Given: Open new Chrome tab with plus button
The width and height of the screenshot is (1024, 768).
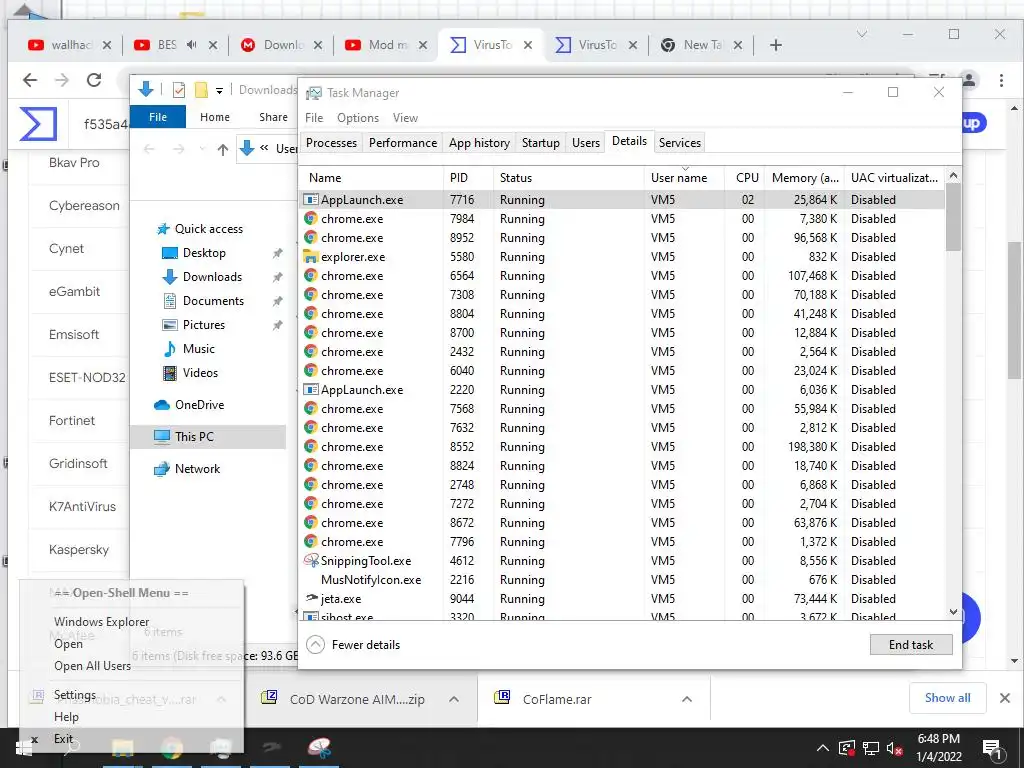Looking at the screenshot, I should pos(775,45).
